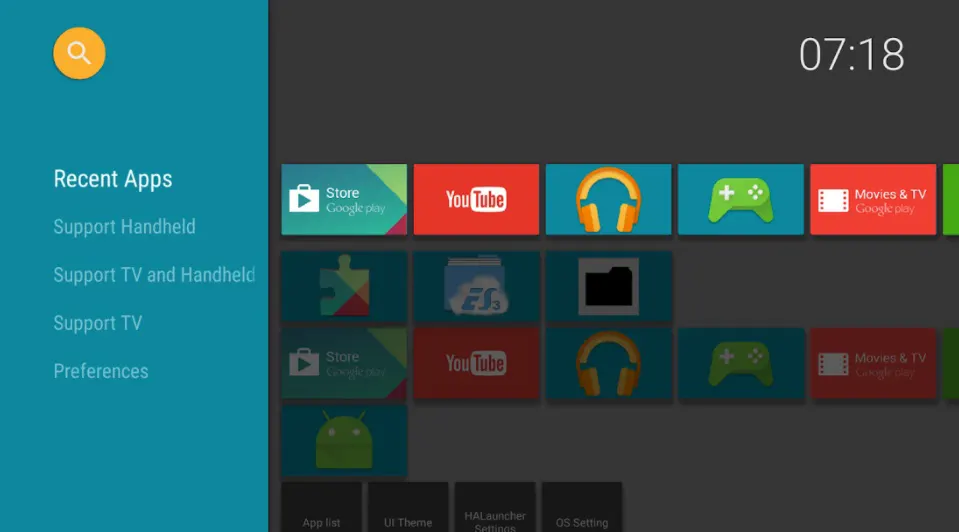Open the App list button

click(321, 507)
